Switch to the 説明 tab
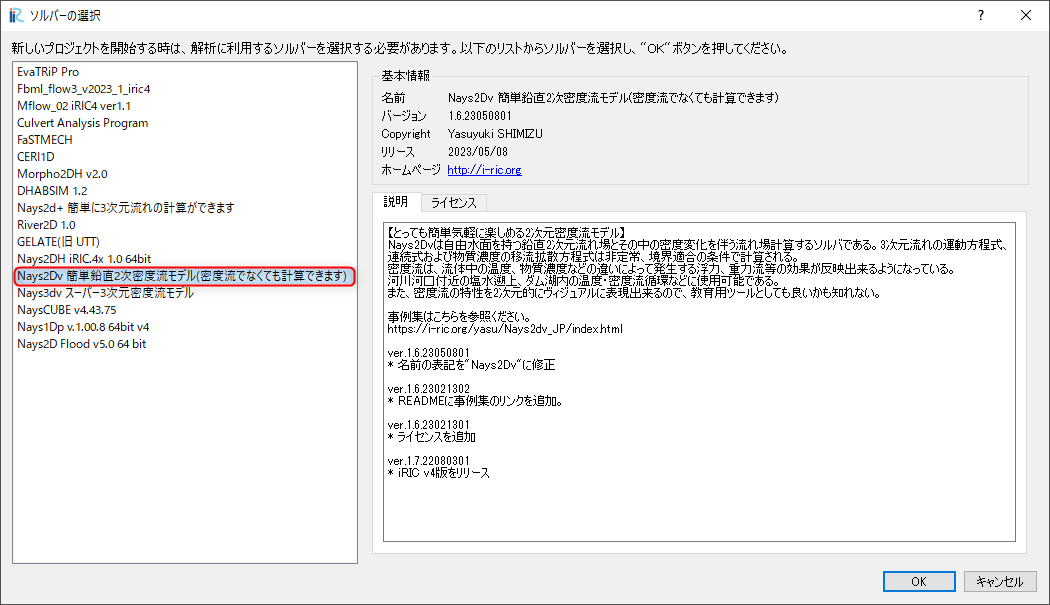 (396, 202)
